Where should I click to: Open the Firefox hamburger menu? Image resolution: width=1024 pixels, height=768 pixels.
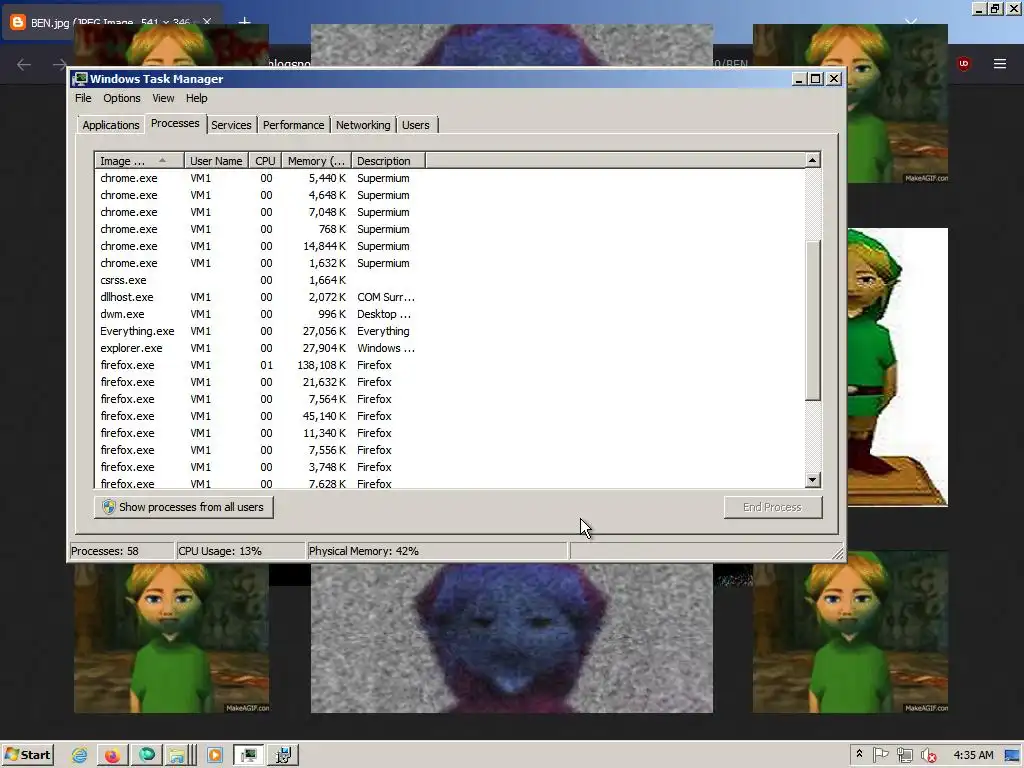pyautogui.click(x=1000, y=63)
